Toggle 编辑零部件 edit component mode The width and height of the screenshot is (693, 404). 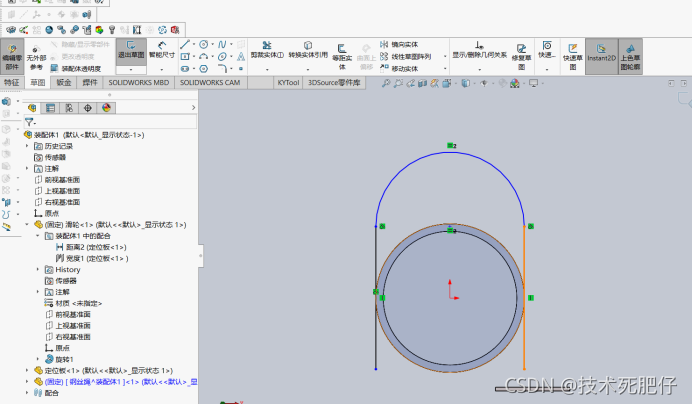pyautogui.click(x=12, y=56)
